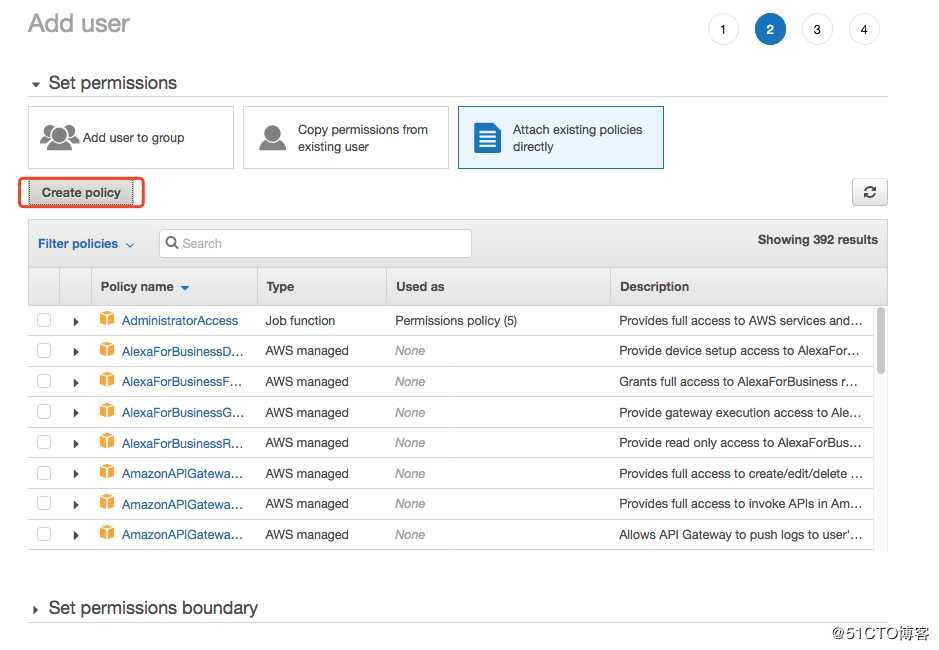Screen dimensions: 939x650
Task: Open the Filter policies dropdown
Action: tap(86, 244)
